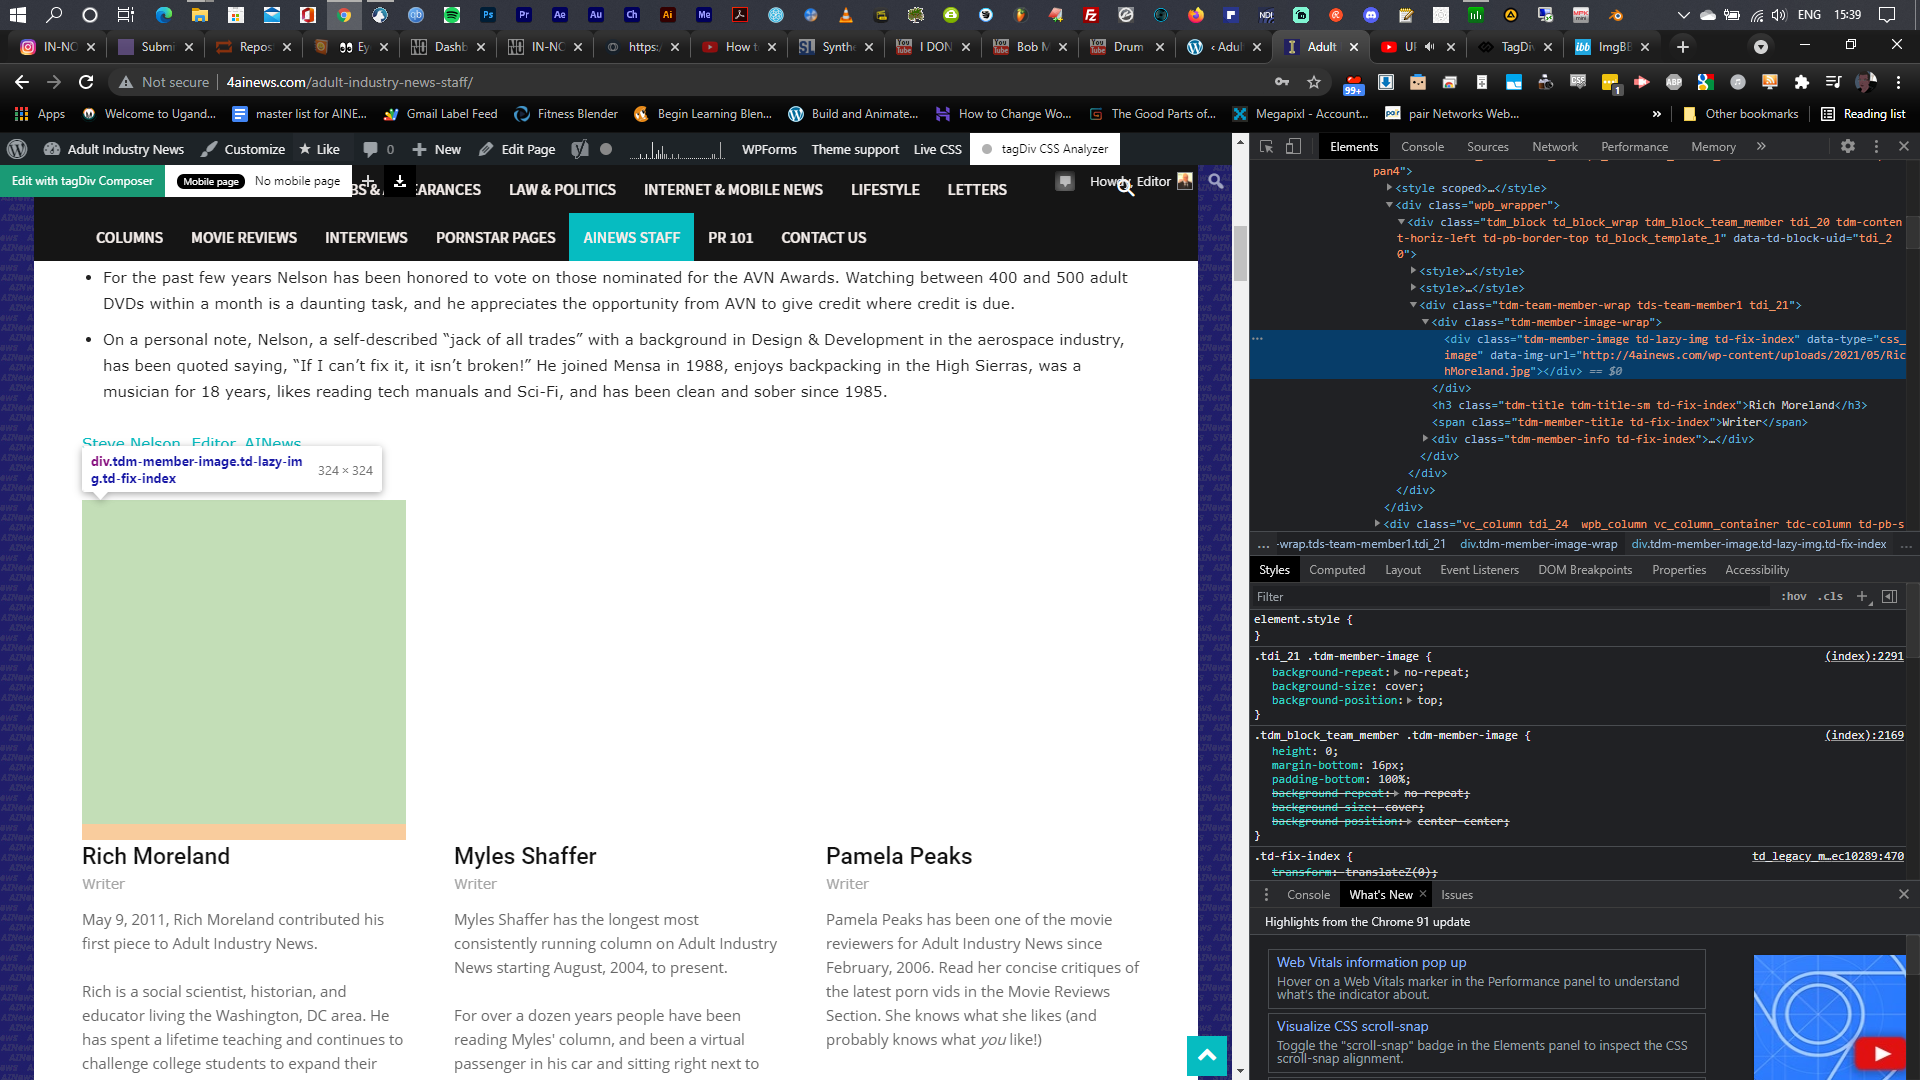Viewport: 1920px width, 1080px height.
Task: Open the Chrome extensions puzzle icon
Action: [1802, 82]
